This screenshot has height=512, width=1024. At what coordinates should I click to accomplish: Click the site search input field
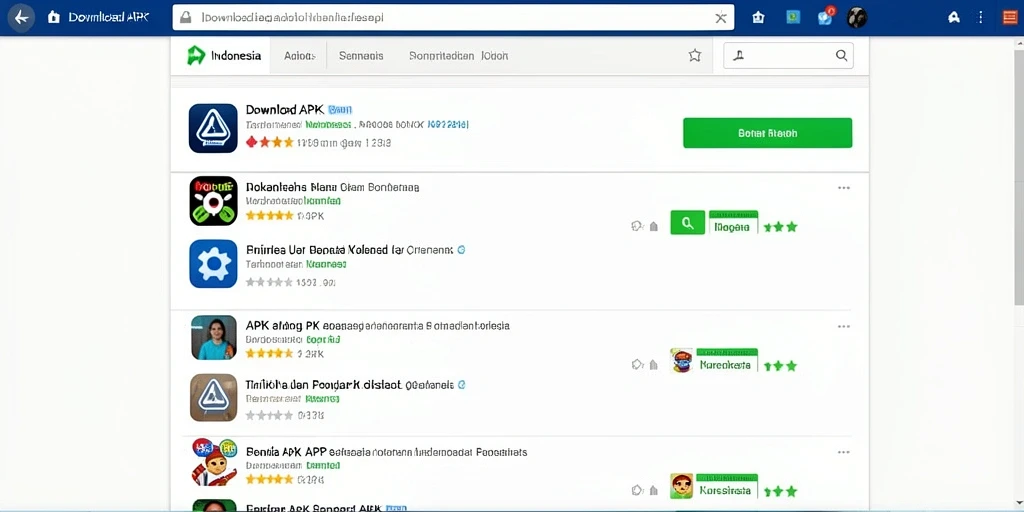pos(788,56)
